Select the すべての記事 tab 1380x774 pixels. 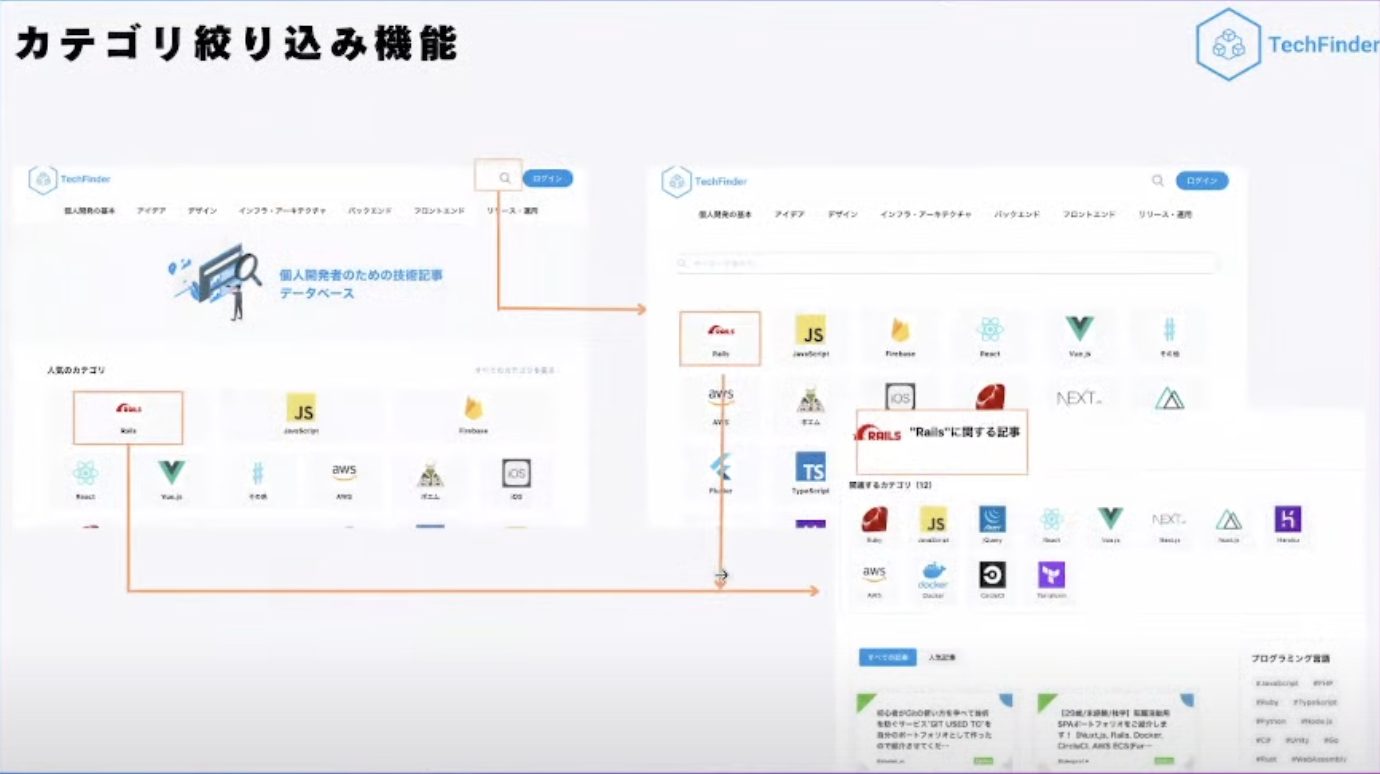click(887, 657)
